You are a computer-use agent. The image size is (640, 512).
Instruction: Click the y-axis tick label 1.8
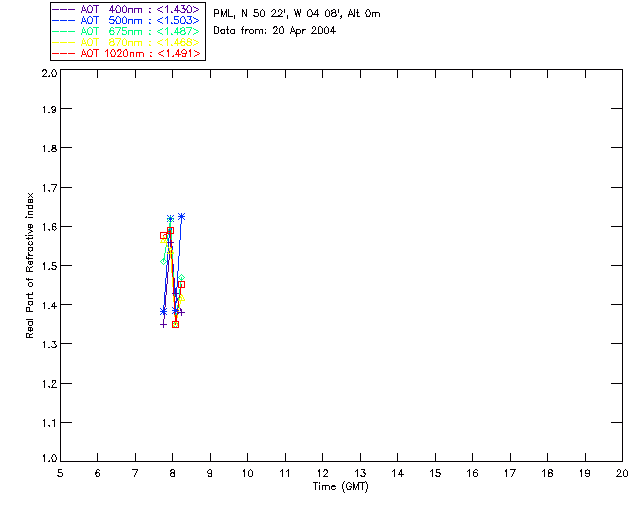tap(49, 148)
